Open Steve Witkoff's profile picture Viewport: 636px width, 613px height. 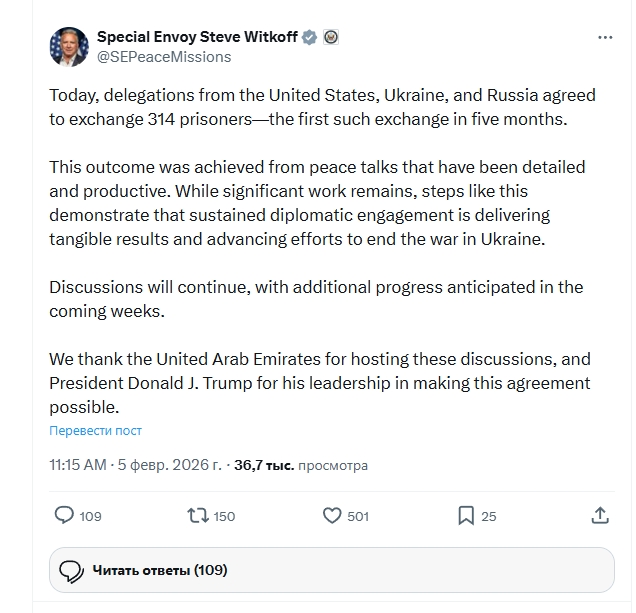68,47
